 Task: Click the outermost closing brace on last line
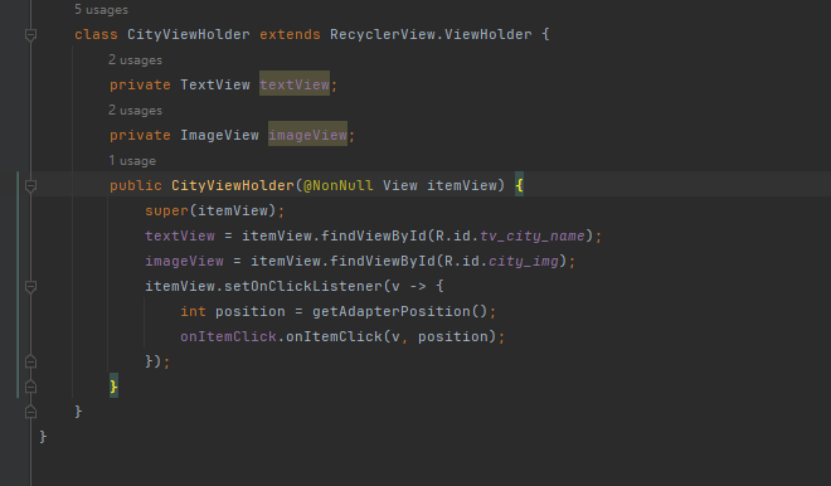pyautogui.click(x=43, y=437)
